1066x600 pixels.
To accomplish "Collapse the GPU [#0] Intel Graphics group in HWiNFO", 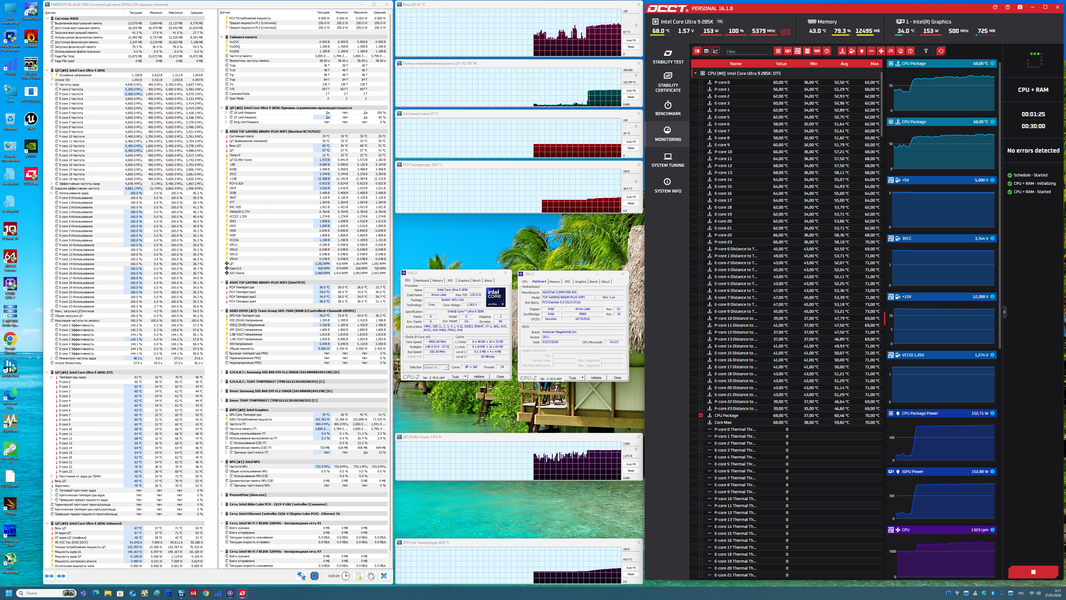I will click(223, 410).
